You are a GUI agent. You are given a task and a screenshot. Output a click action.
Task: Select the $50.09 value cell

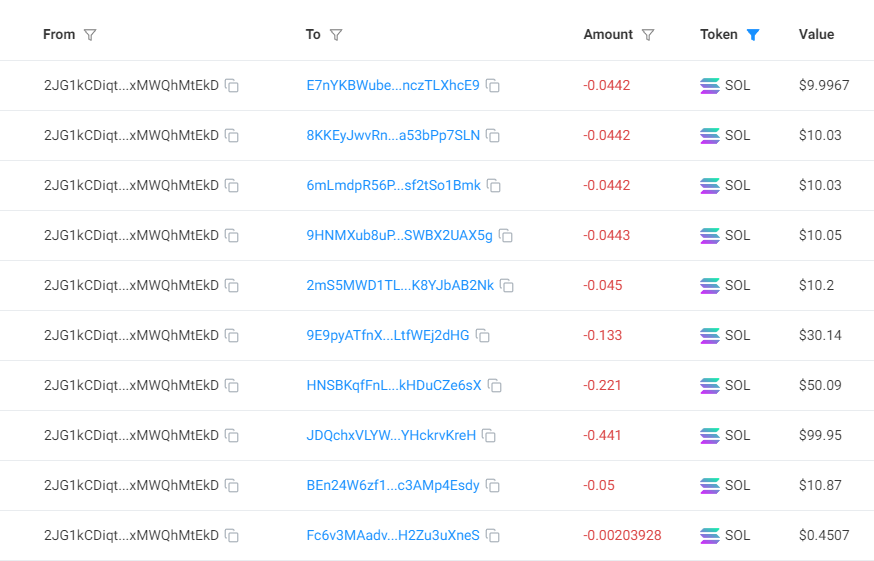pos(820,385)
